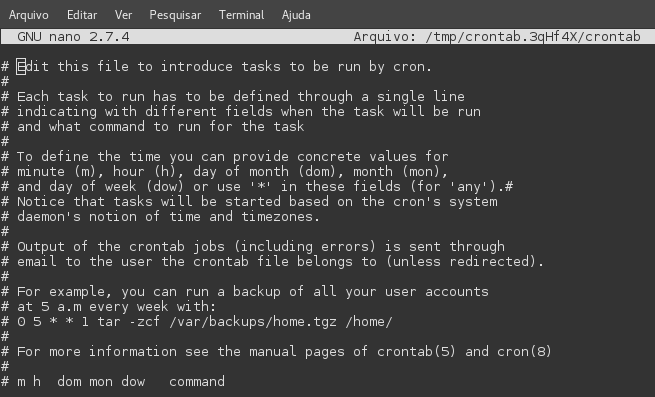This screenshot has width=655, height=397.
Task: Click the example tar -zcf command line
Action: coord(197,322)
